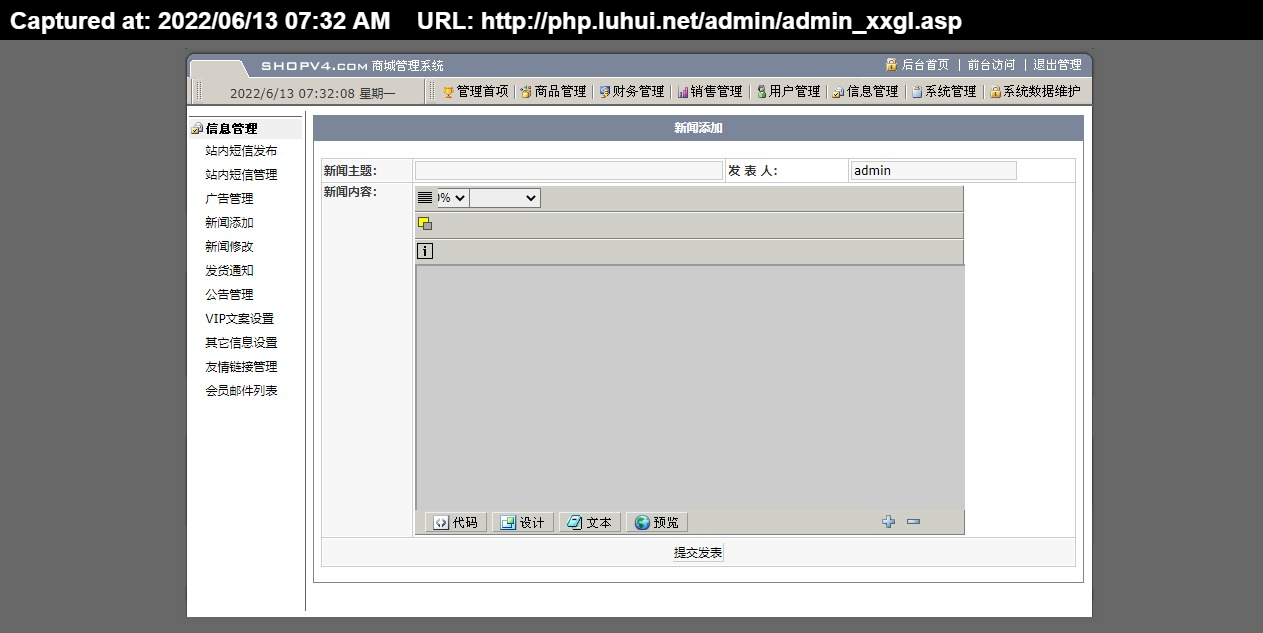
Task: Open the zoom percent dropdown
Action: click(452, 198)
